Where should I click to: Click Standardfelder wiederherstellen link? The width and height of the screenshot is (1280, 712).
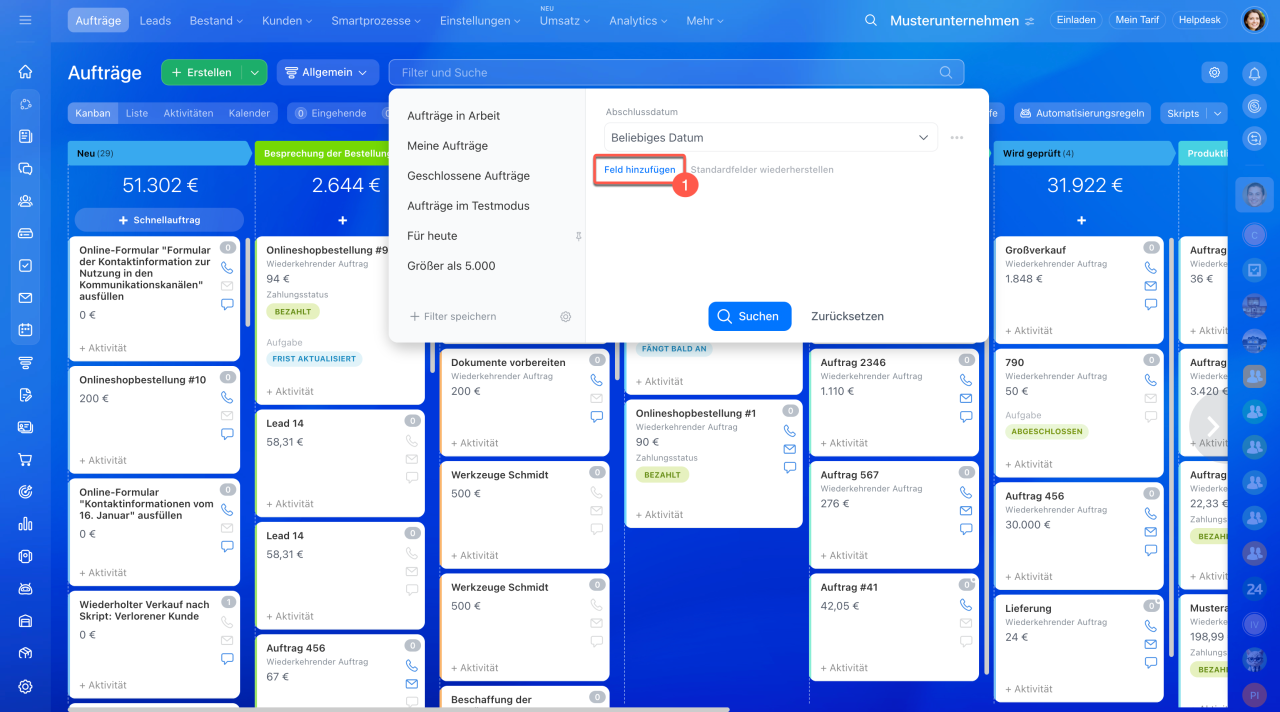tap(762, 170)
